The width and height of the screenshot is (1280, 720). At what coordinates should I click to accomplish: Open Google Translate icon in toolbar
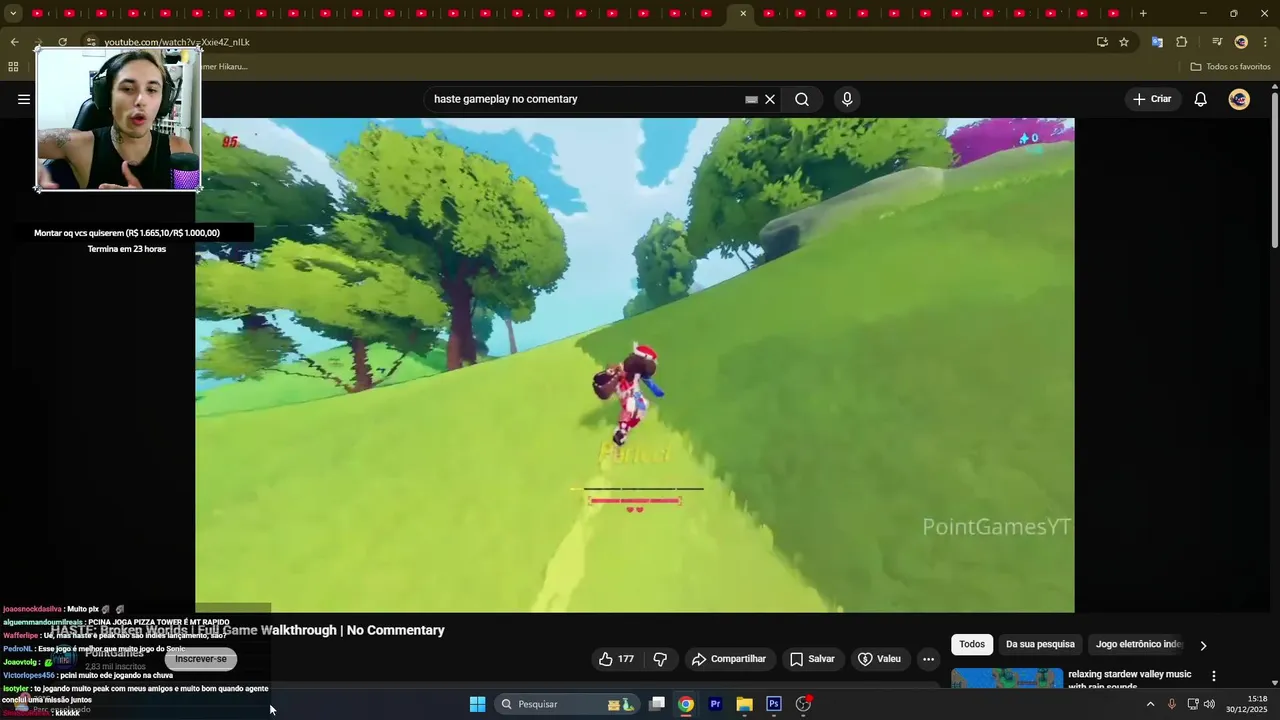coord(1157,42)
